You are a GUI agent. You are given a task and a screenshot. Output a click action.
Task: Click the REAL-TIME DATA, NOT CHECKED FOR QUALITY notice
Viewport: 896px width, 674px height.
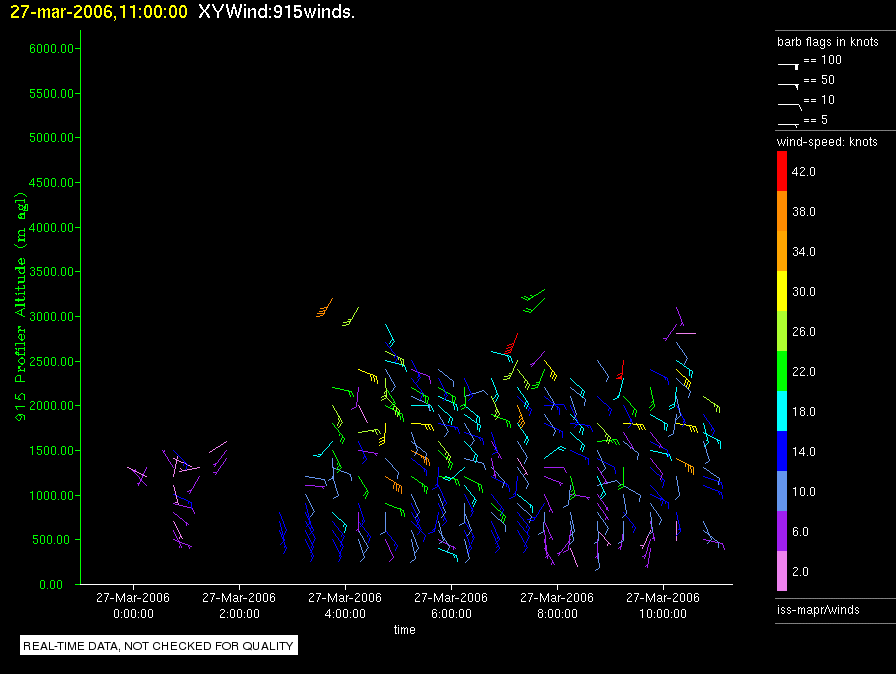(x=159, y=645)
